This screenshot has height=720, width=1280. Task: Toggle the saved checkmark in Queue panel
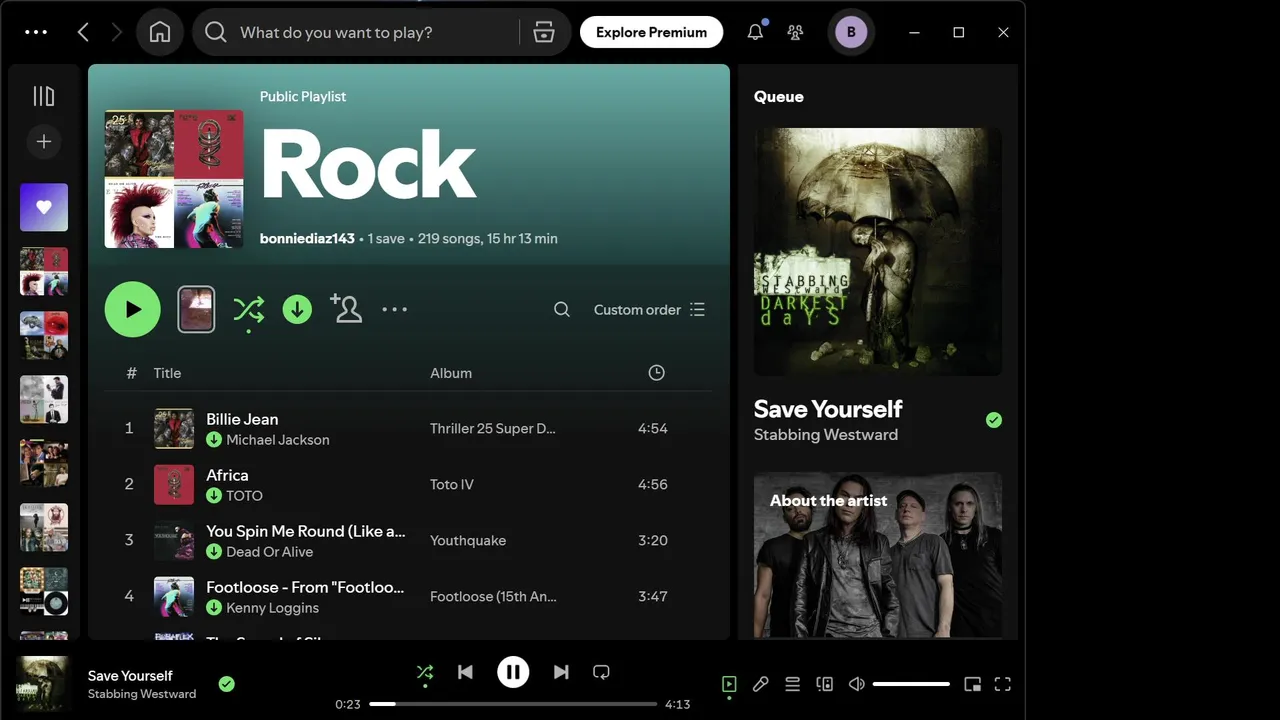click(993, 420)
